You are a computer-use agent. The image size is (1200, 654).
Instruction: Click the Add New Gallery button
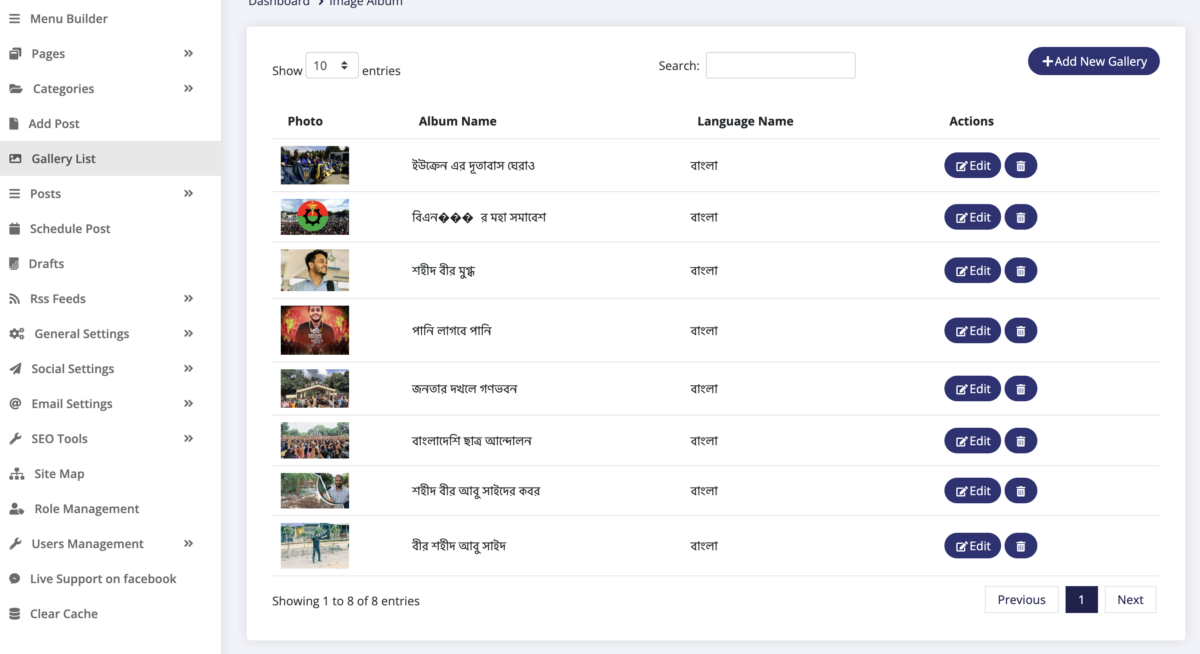(x=1093, y=61)
